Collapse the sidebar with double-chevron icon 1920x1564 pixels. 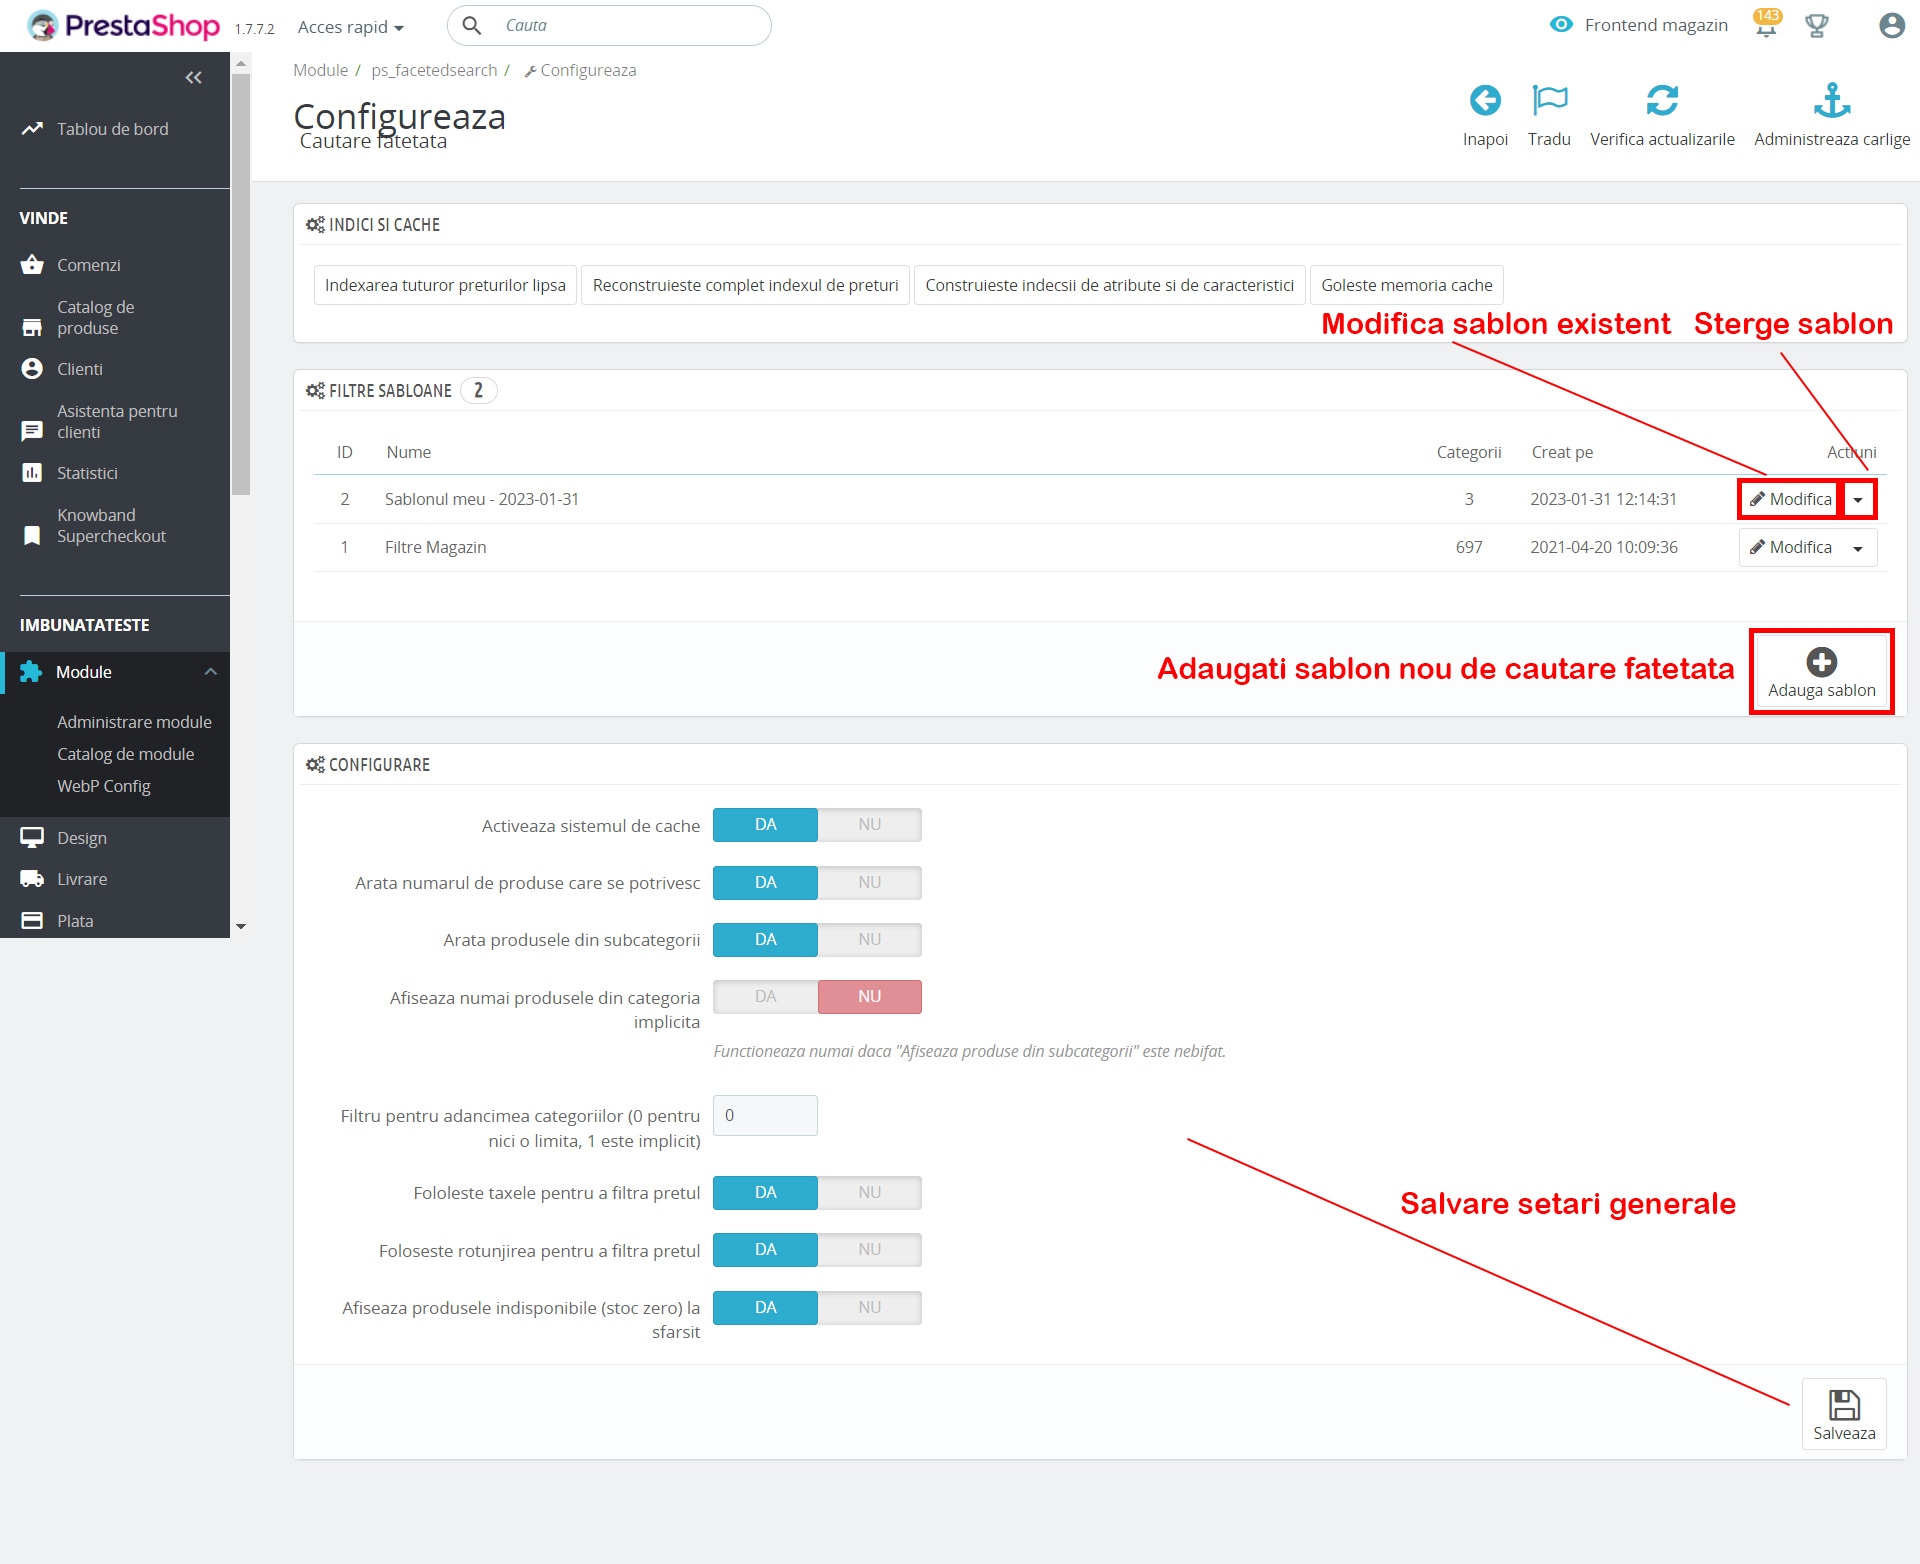click(194, 77)
